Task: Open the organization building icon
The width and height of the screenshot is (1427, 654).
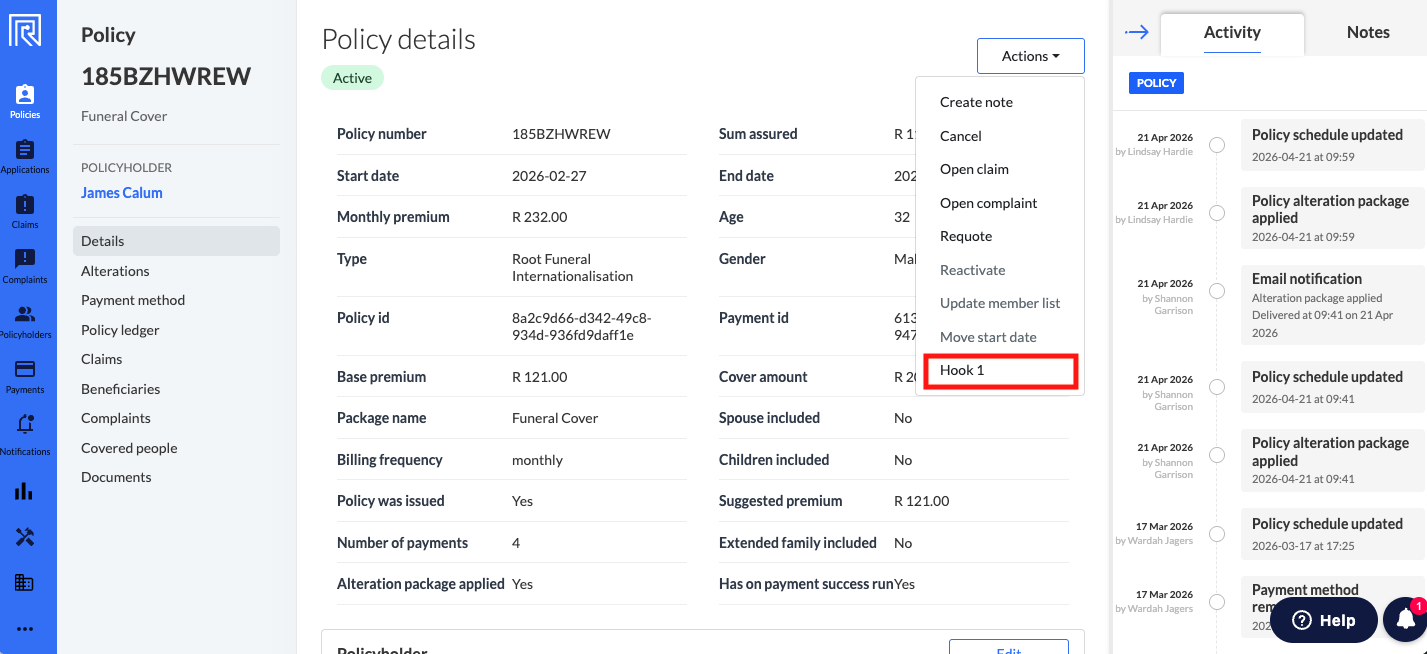Action: coord(25,583)
